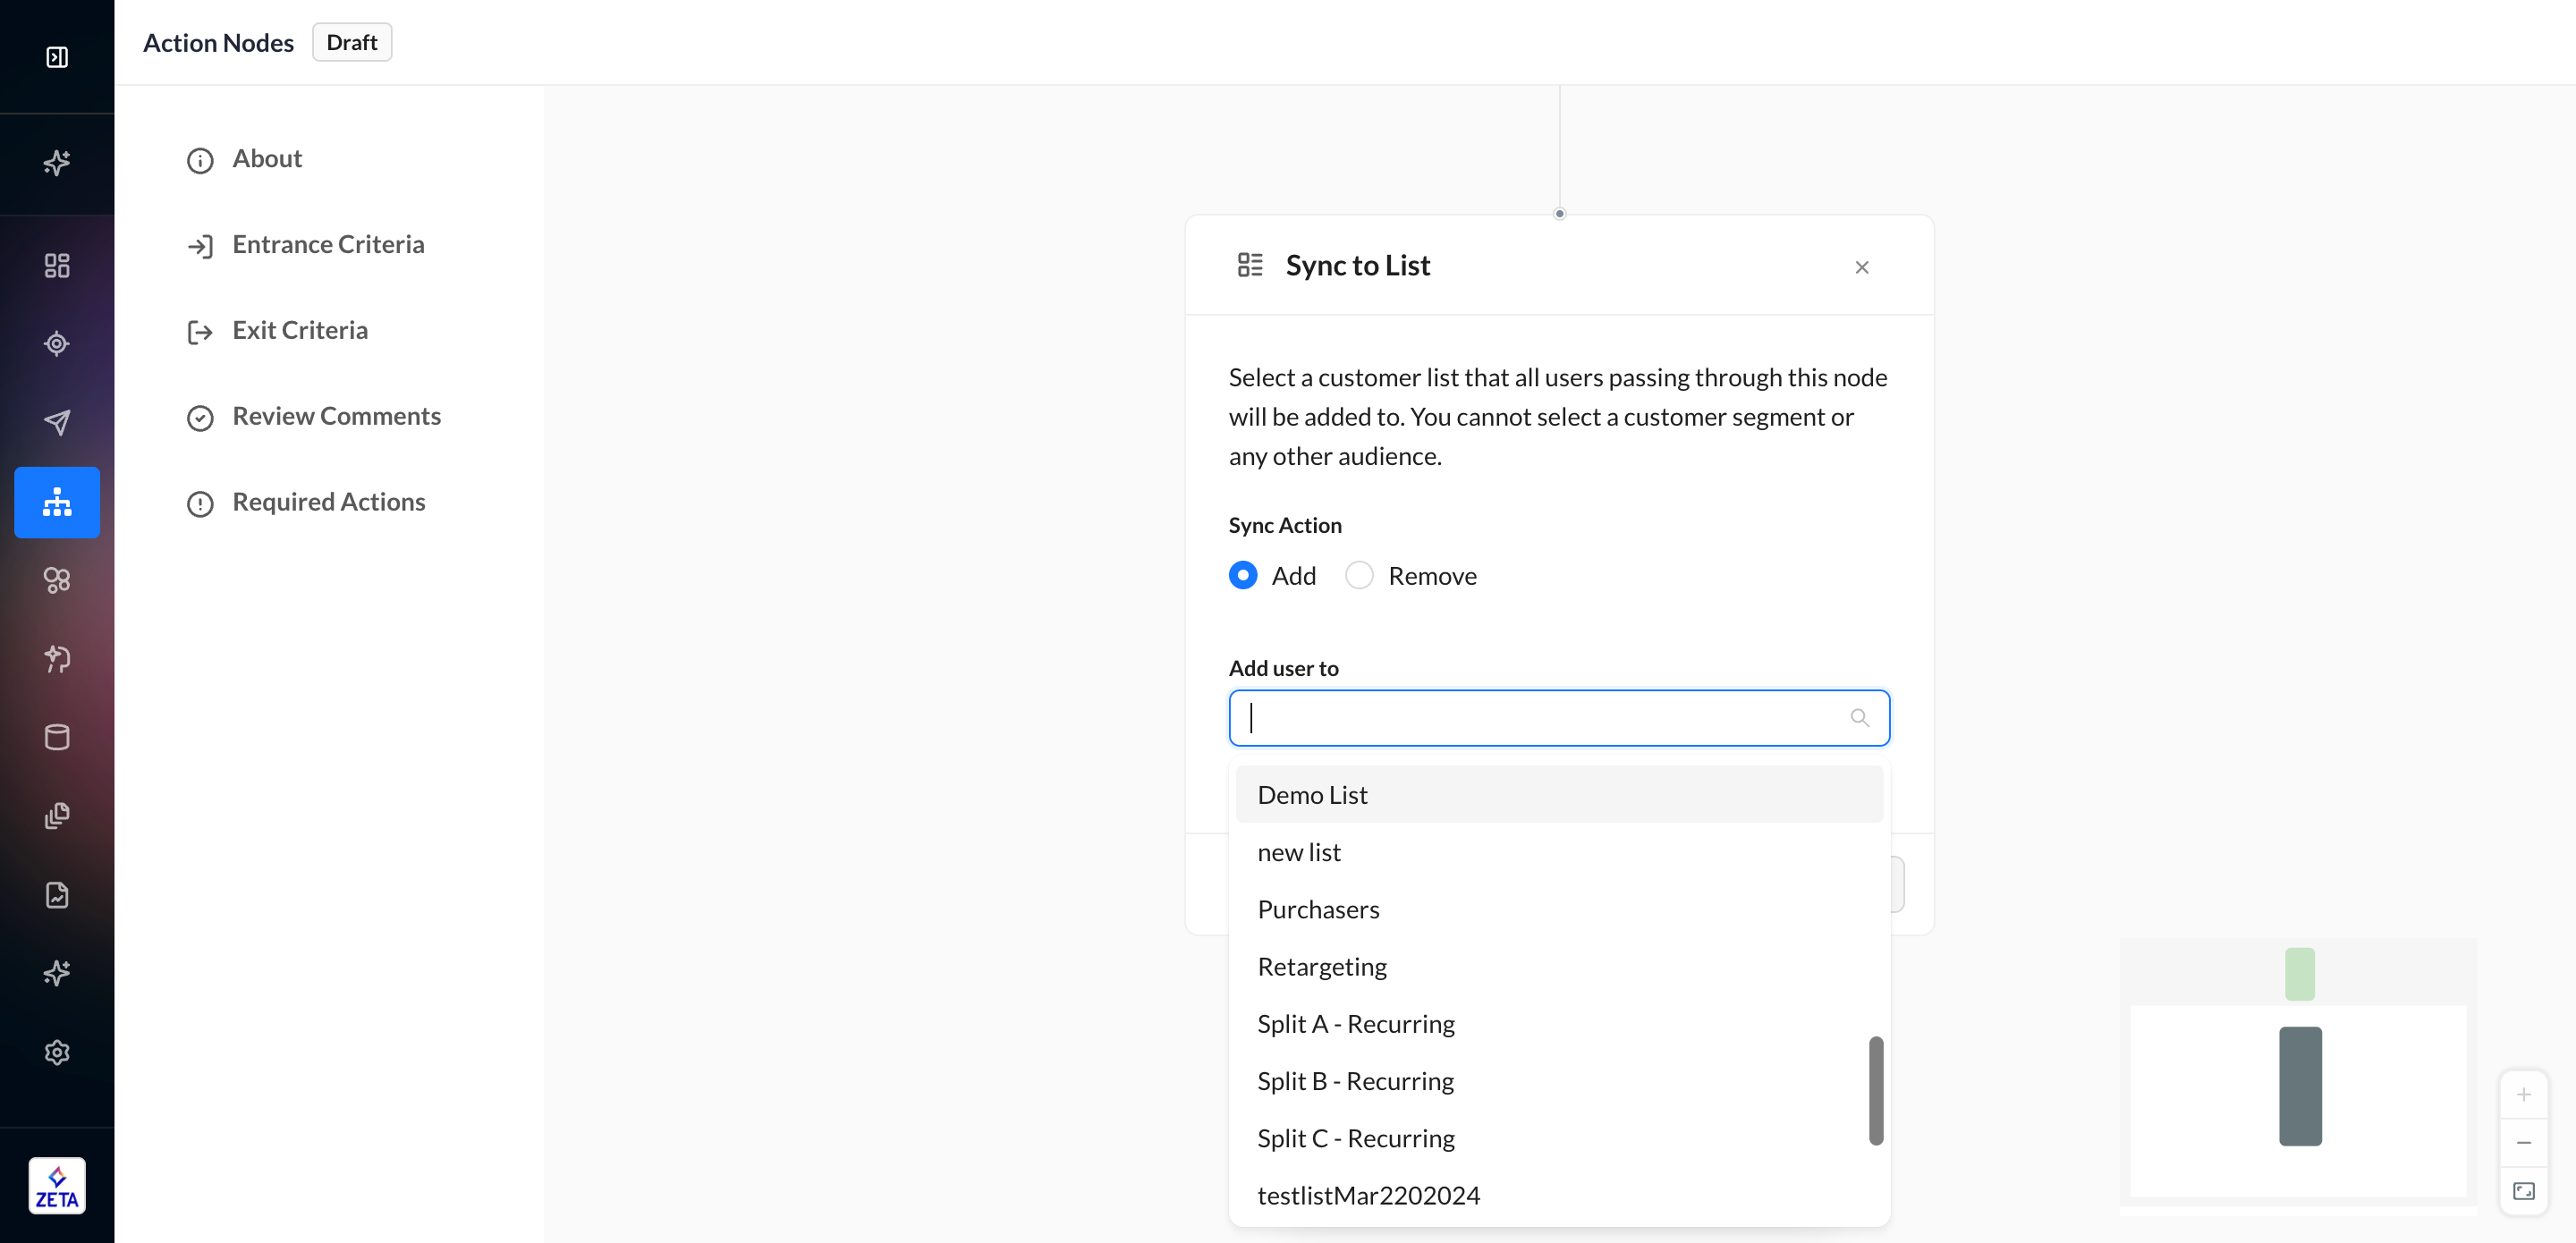
Task: Open the Review Comments menu item
Action: 336,416
